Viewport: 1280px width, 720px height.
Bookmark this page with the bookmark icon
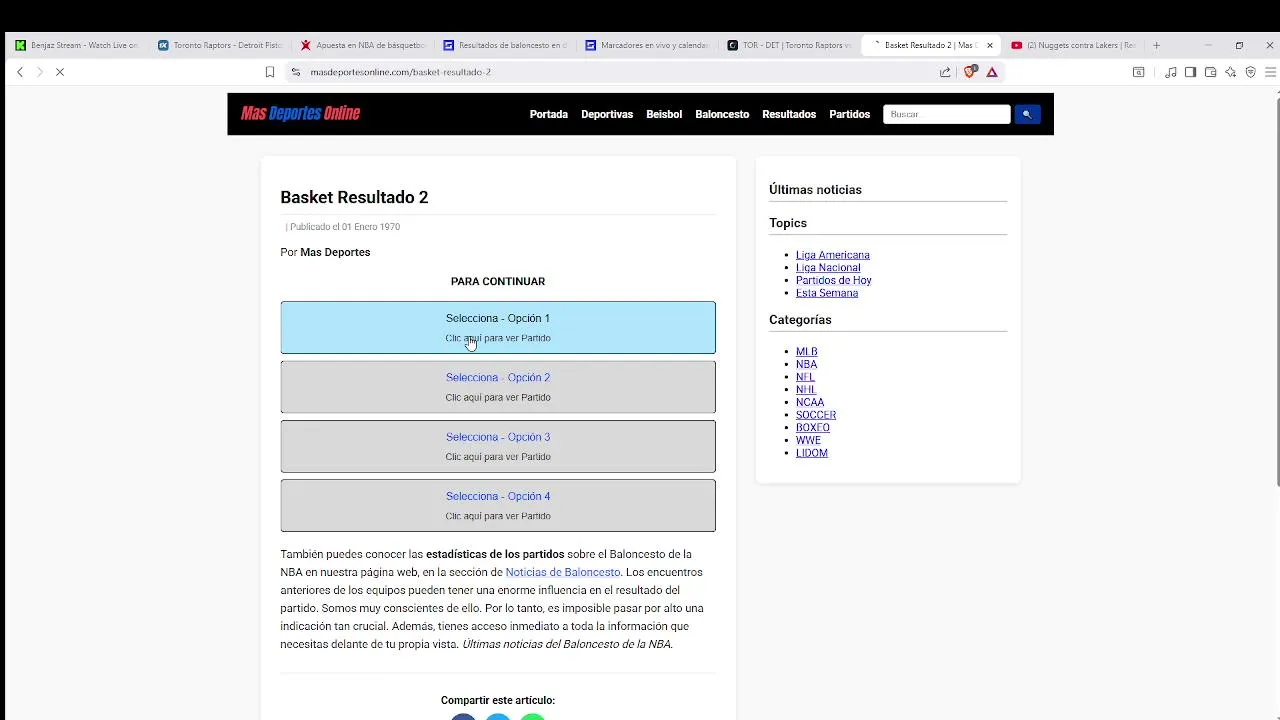[x=270, y=72]
